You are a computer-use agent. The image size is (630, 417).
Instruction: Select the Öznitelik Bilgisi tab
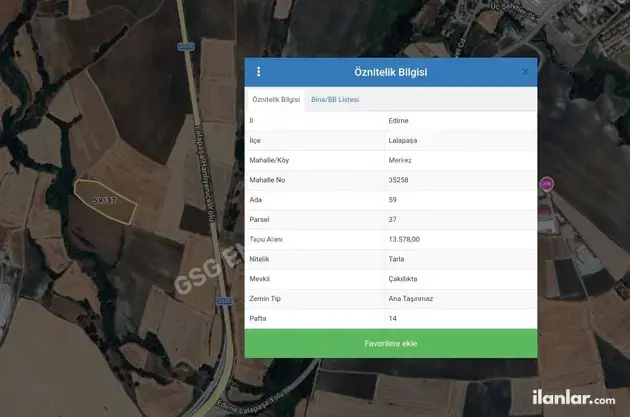(x=276, y=99)
